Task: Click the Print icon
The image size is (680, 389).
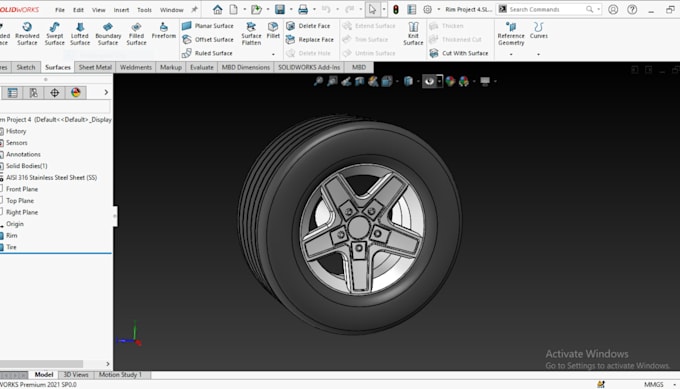Action: tap(303, 9)
